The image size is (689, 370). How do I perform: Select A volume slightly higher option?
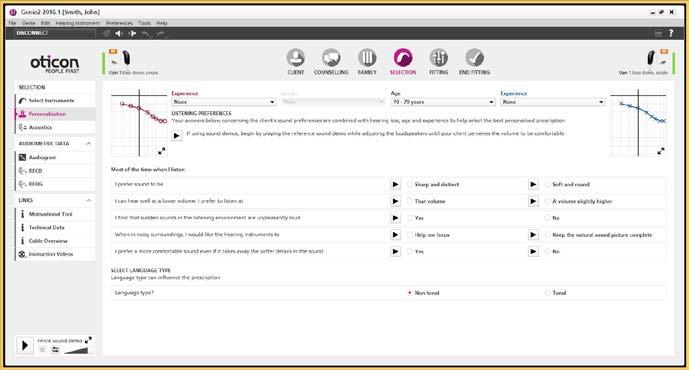point(547,201)
